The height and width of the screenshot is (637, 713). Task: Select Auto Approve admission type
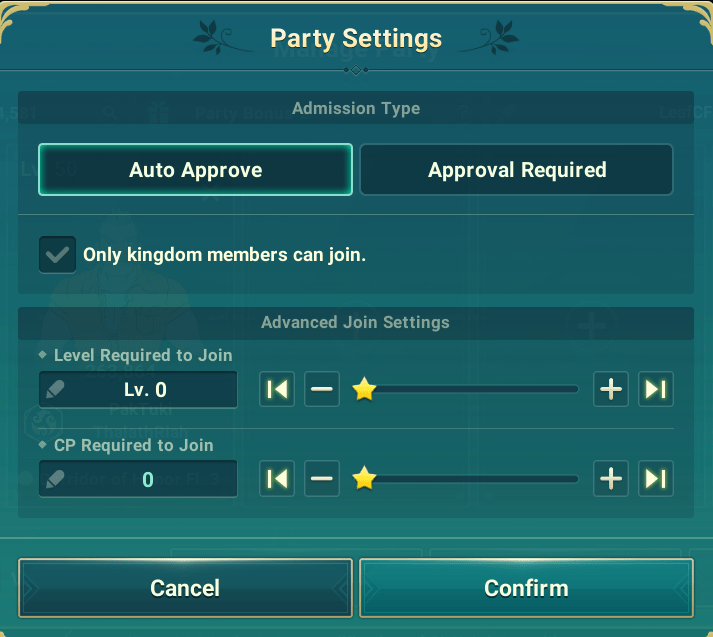click(196, 170)
